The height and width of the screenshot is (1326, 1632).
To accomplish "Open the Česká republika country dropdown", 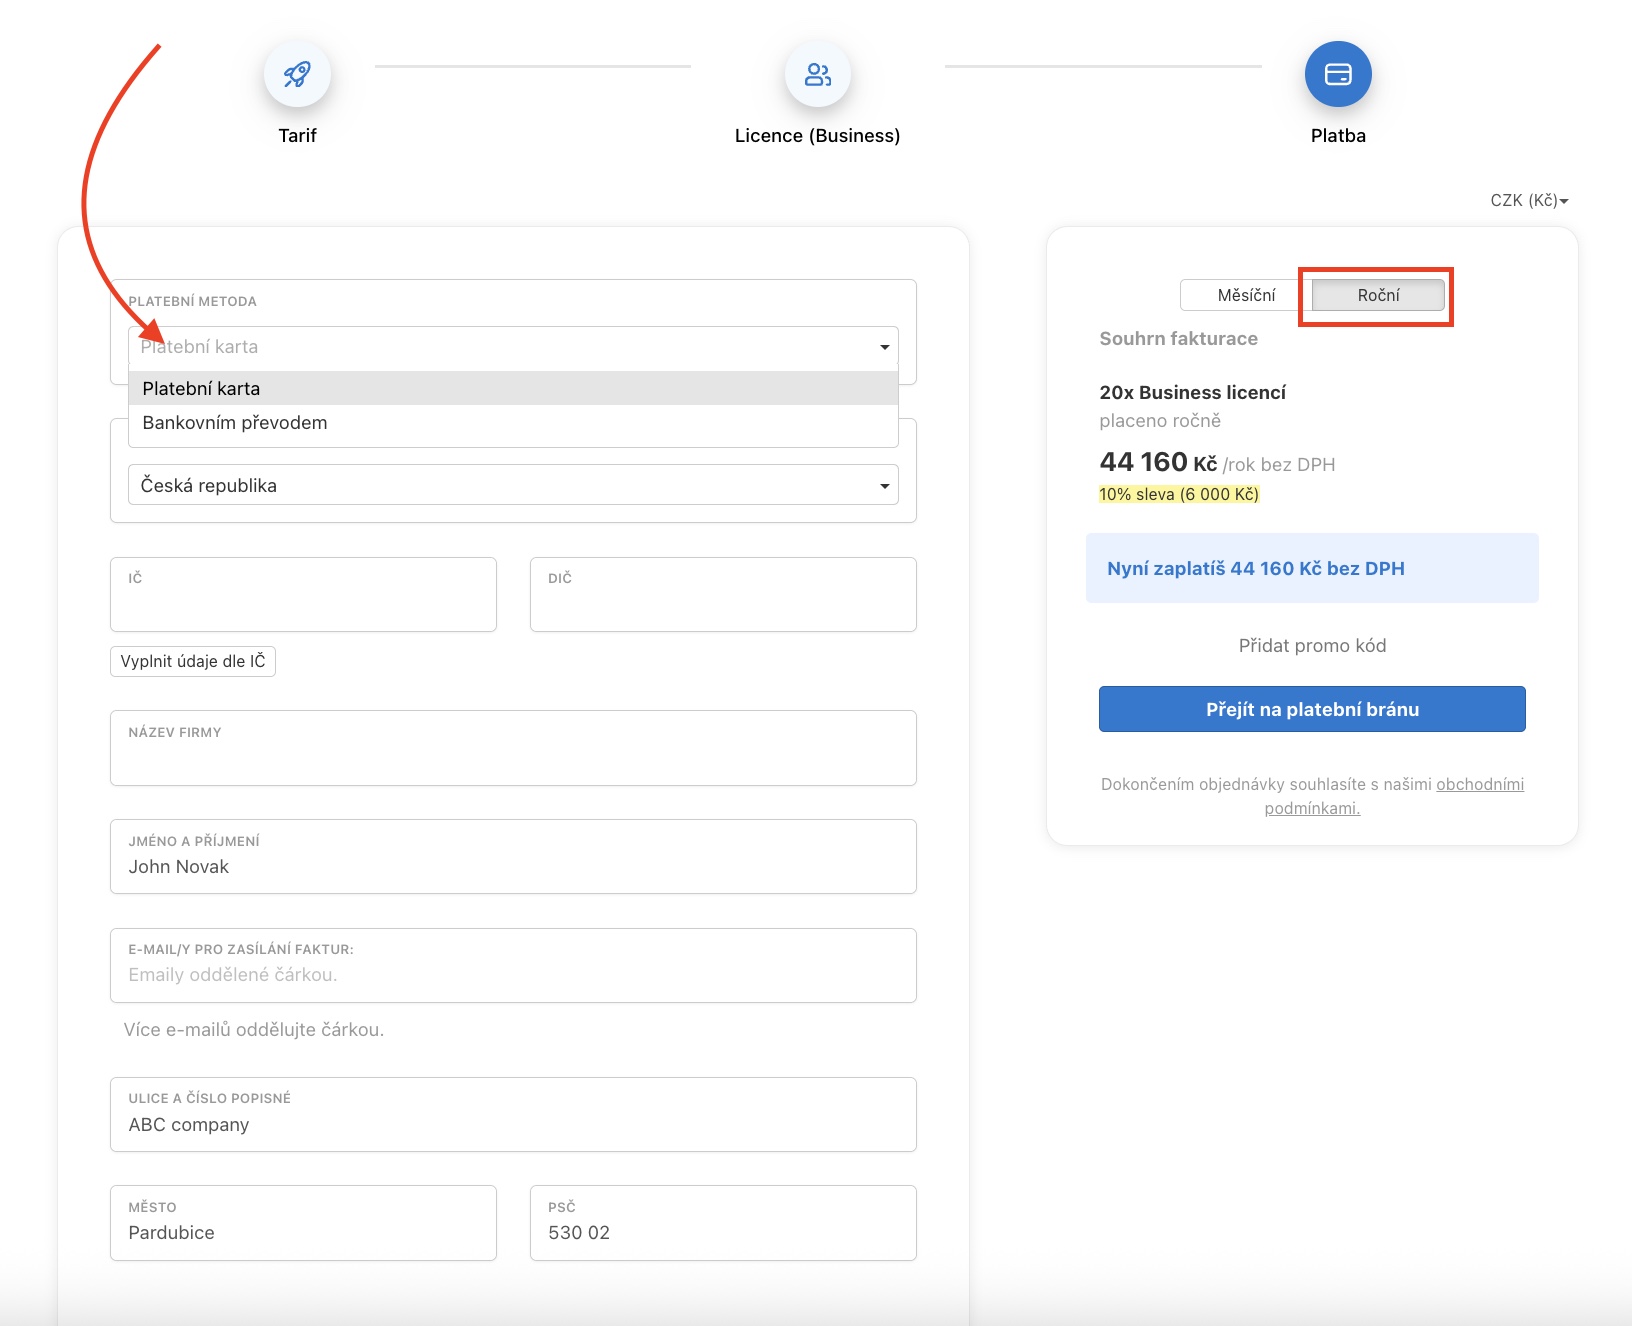I will (513, 485).
